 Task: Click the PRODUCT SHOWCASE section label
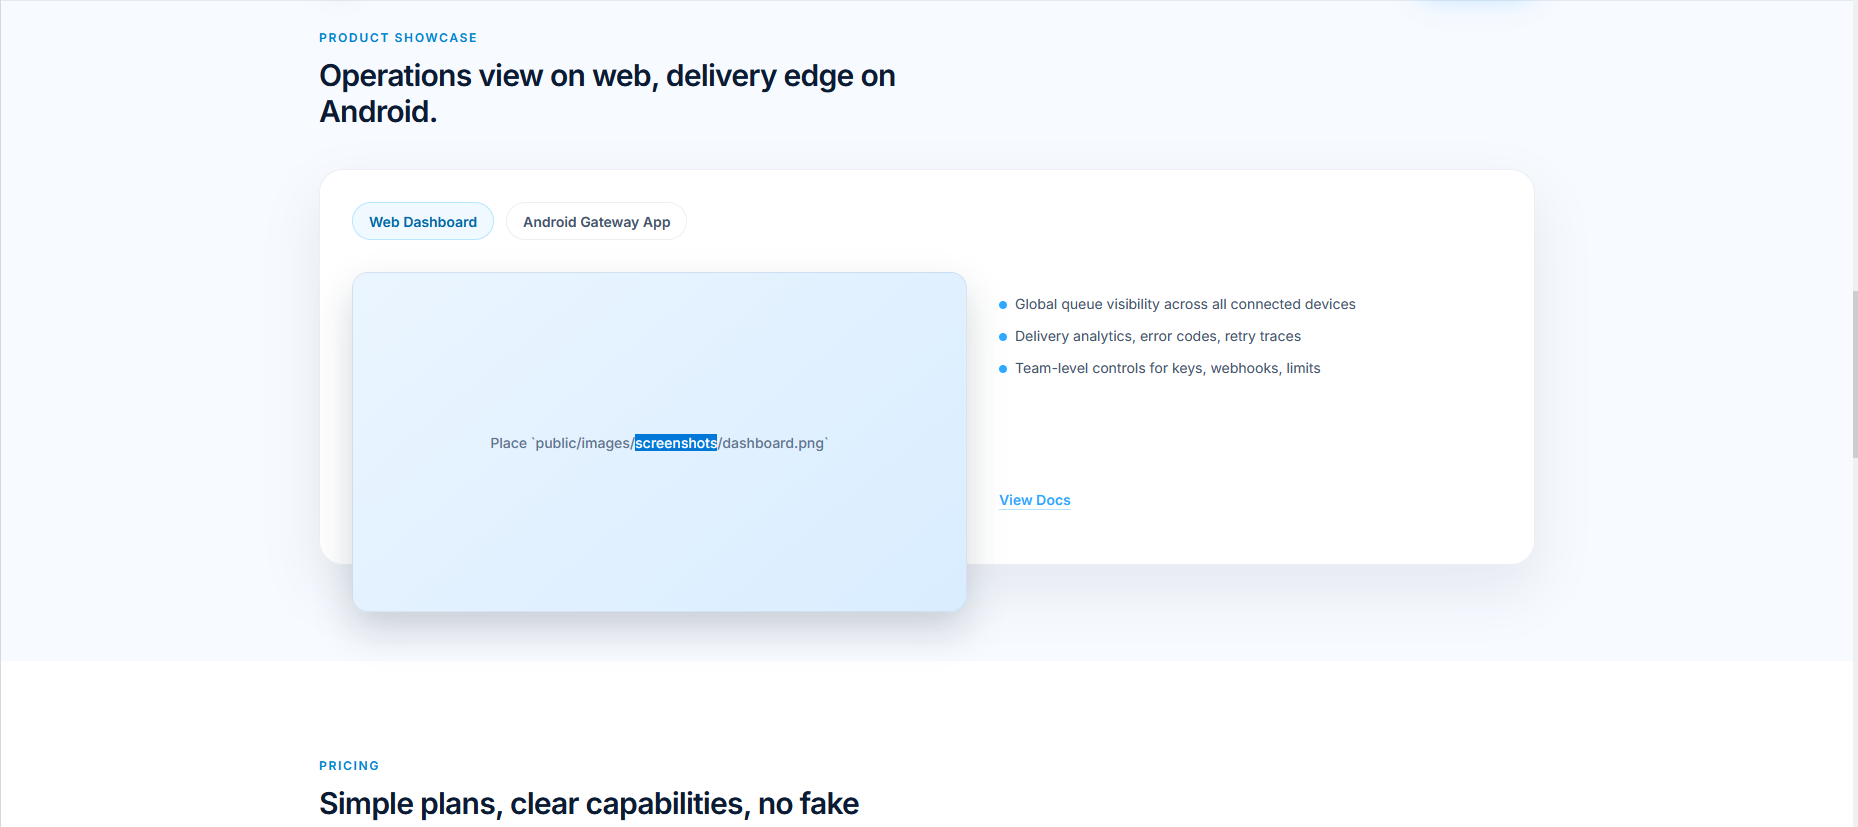[x=398, y=38]
